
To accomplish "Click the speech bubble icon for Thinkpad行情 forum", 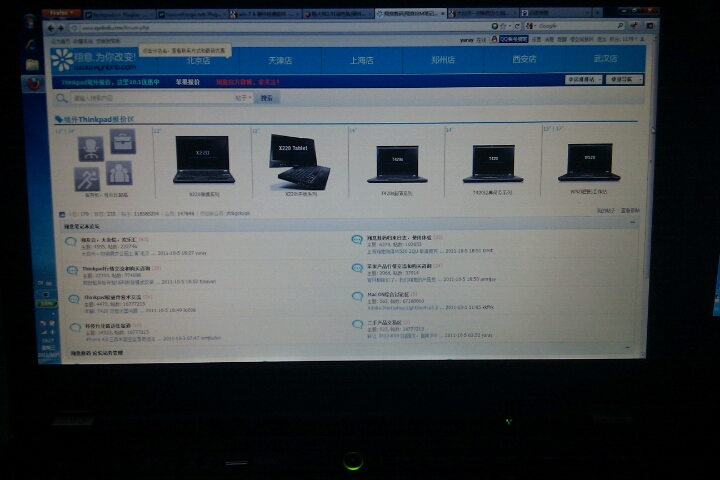I will click(x=72, y=271).
